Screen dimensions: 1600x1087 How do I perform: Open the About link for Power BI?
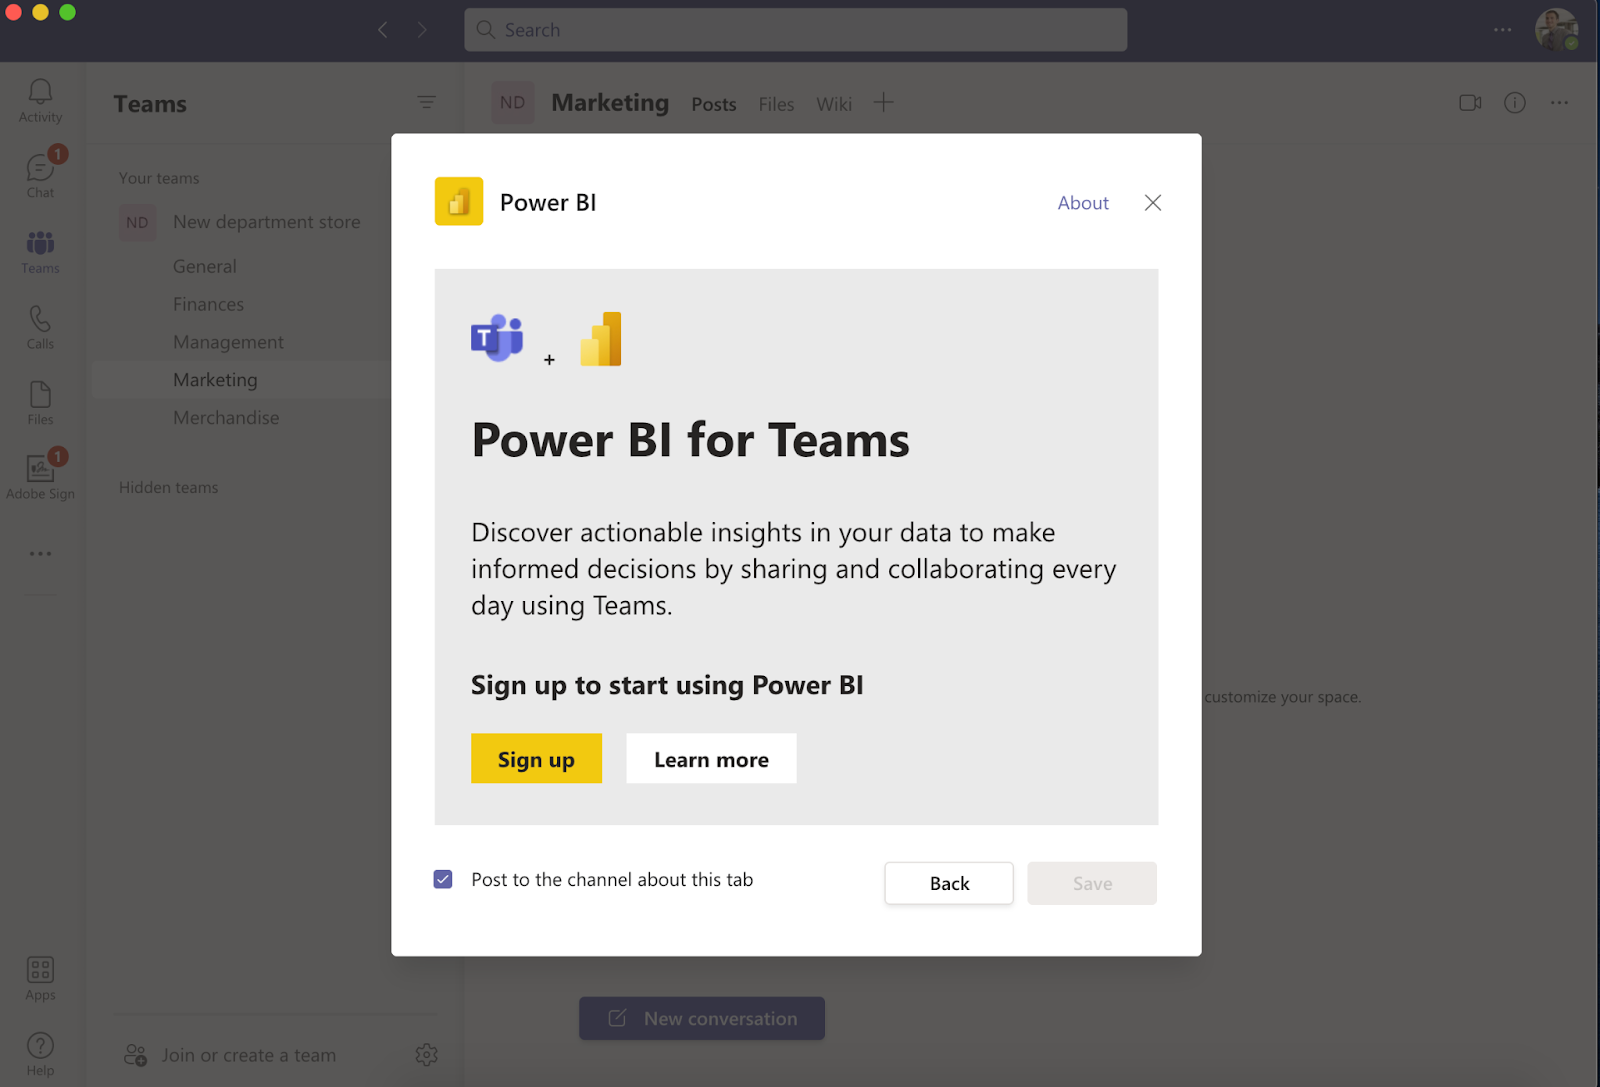[x=1083, y=202]
